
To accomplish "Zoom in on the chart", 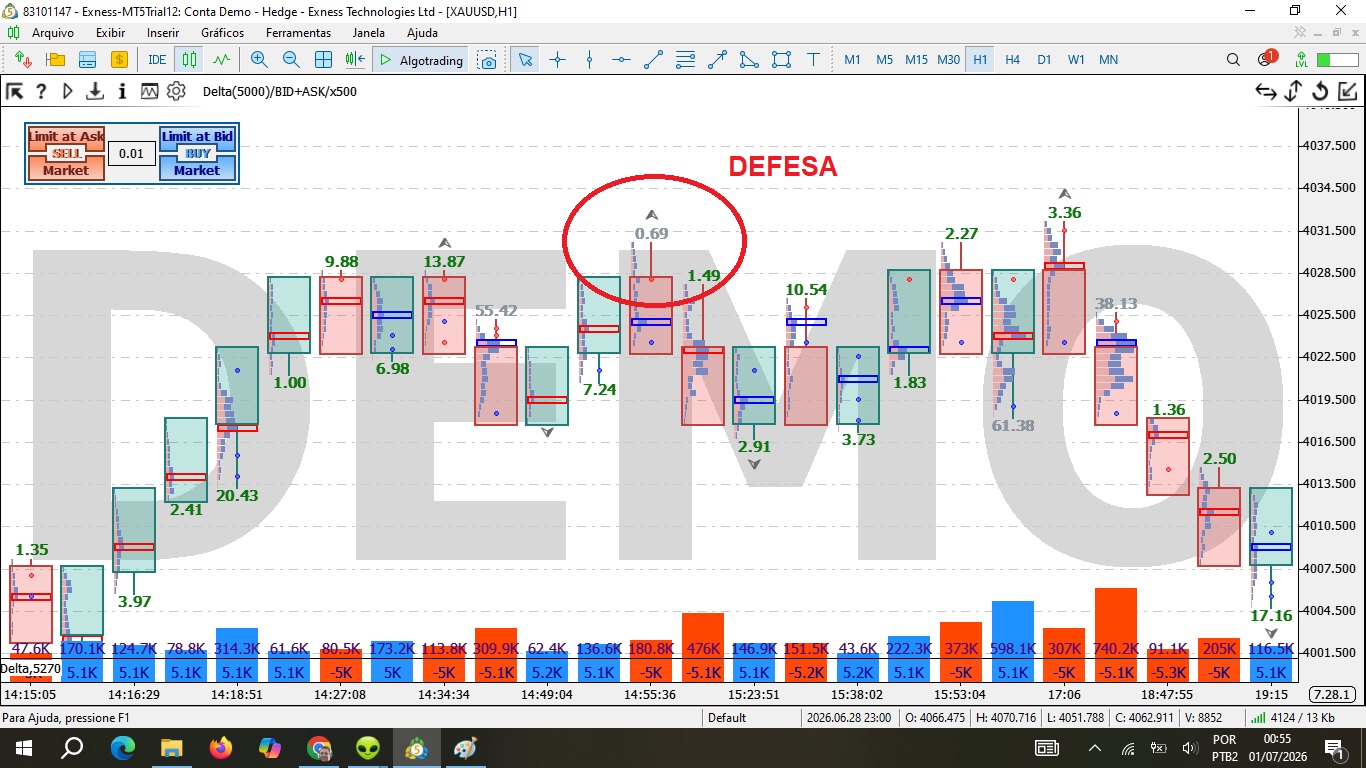I will coord(259,60).
